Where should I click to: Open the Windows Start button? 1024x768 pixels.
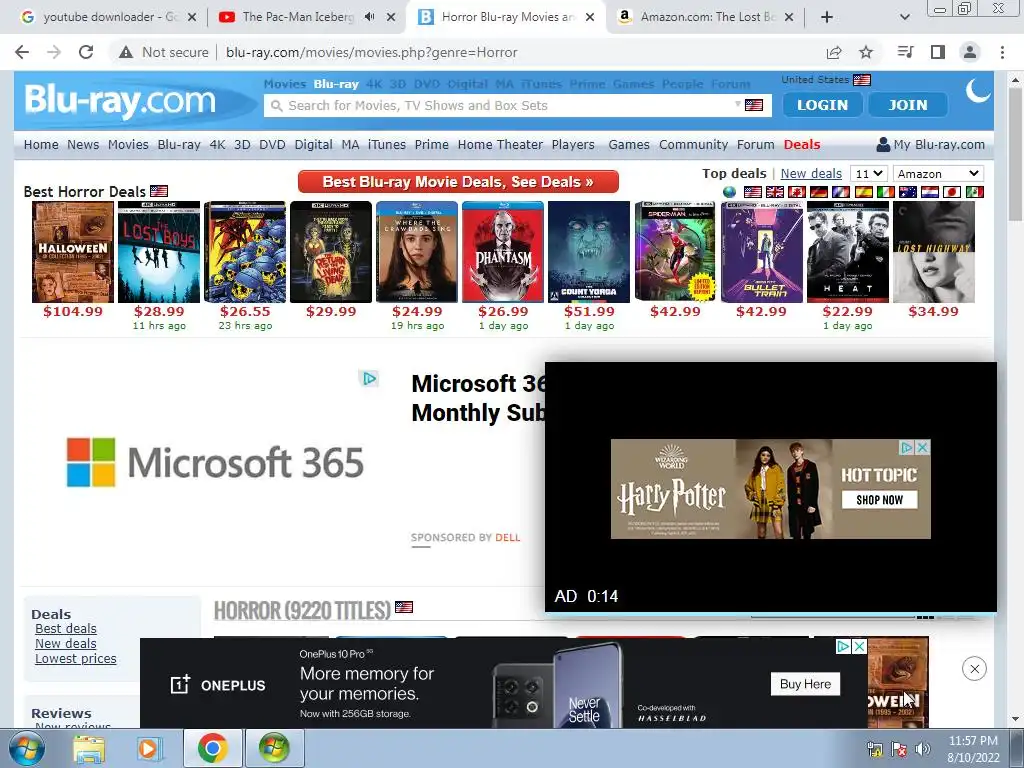coord(26,748)
